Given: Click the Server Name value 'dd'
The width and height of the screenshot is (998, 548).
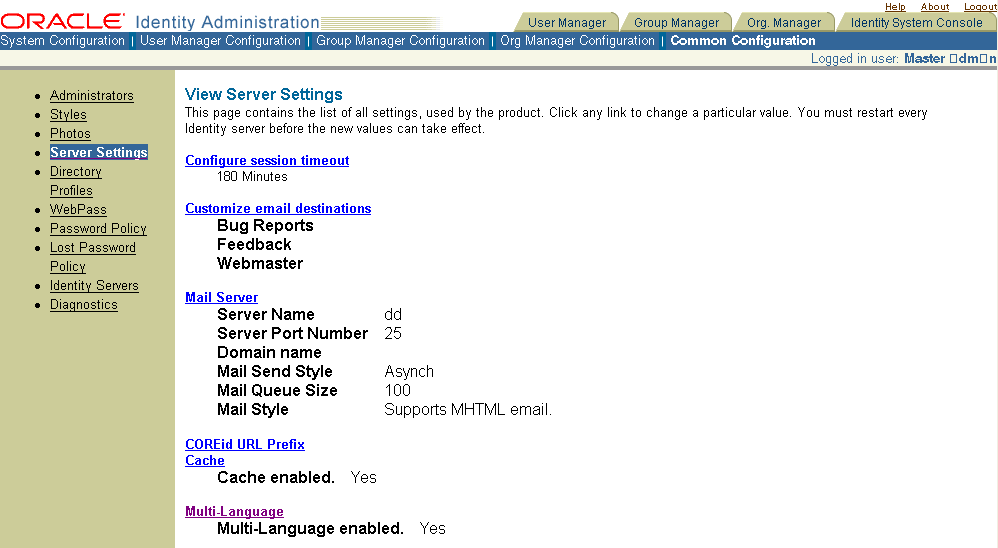Looking at the screenshot, I should [x=393, y=314].
